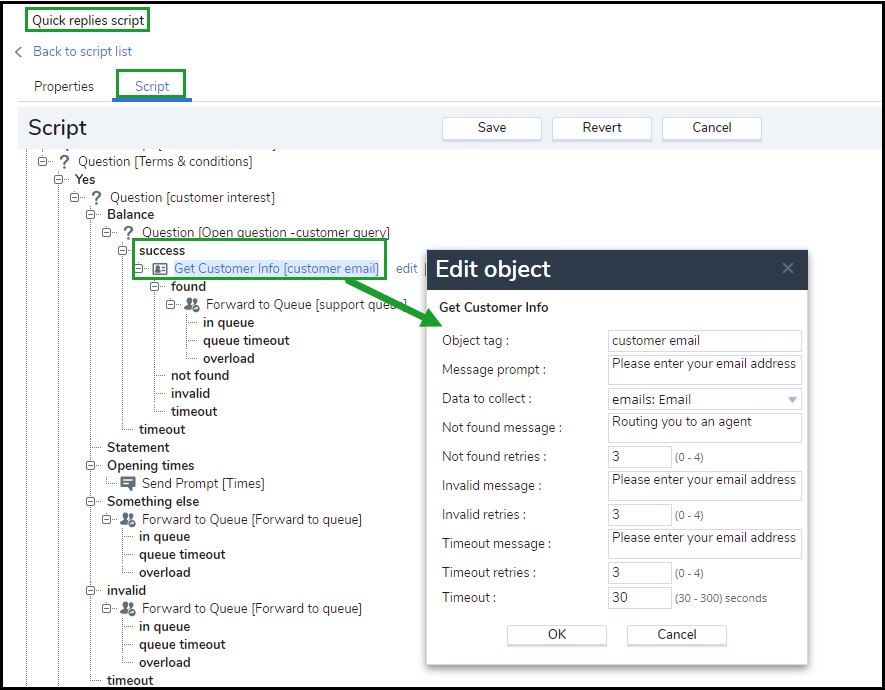Switch to the Properties tab
The width and height of the screenshot is (885, 690).
tap(64, 86)
